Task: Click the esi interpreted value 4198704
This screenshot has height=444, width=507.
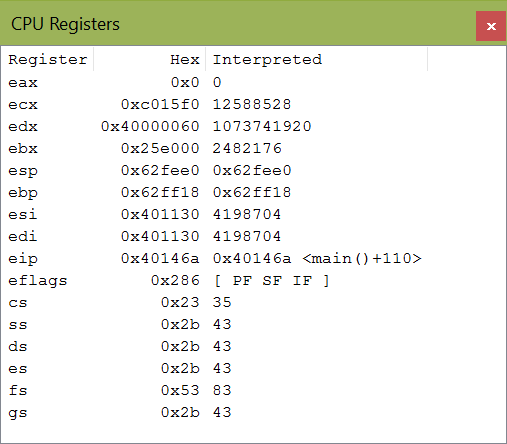Action: point(247,214)
